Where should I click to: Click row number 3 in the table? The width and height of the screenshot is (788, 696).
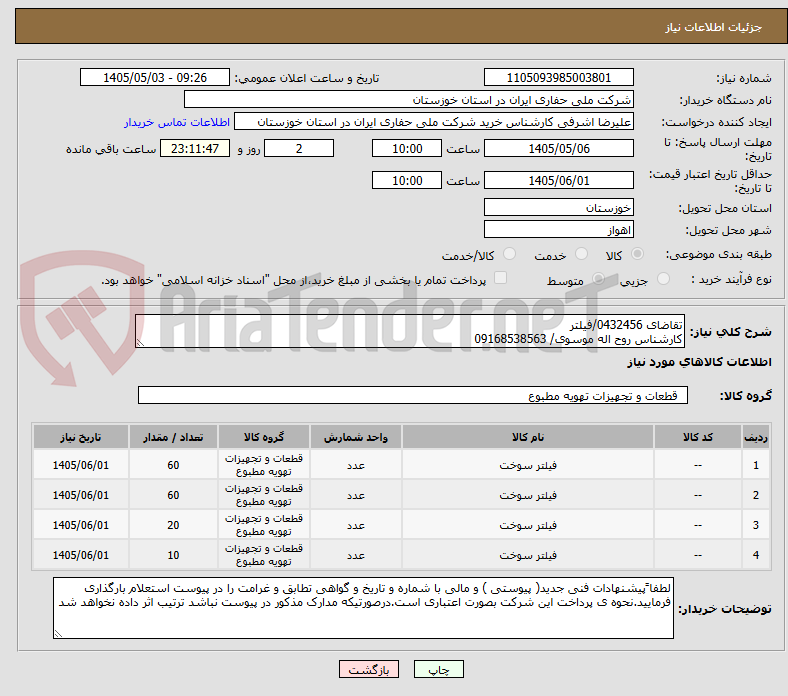click(x=755, y=526)
